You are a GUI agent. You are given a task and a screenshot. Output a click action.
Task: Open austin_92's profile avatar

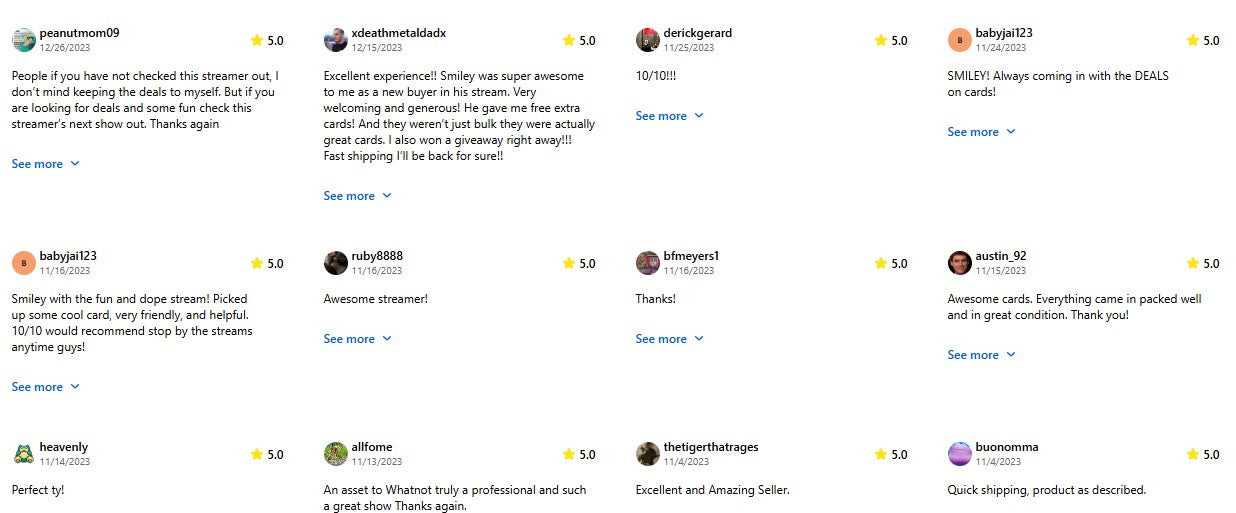coord(960,263)
